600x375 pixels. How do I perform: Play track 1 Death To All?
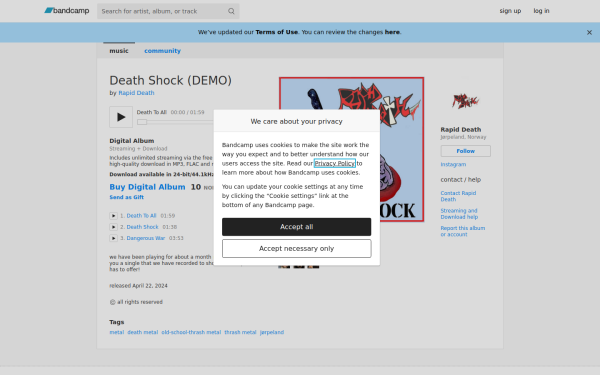point(113,216)
